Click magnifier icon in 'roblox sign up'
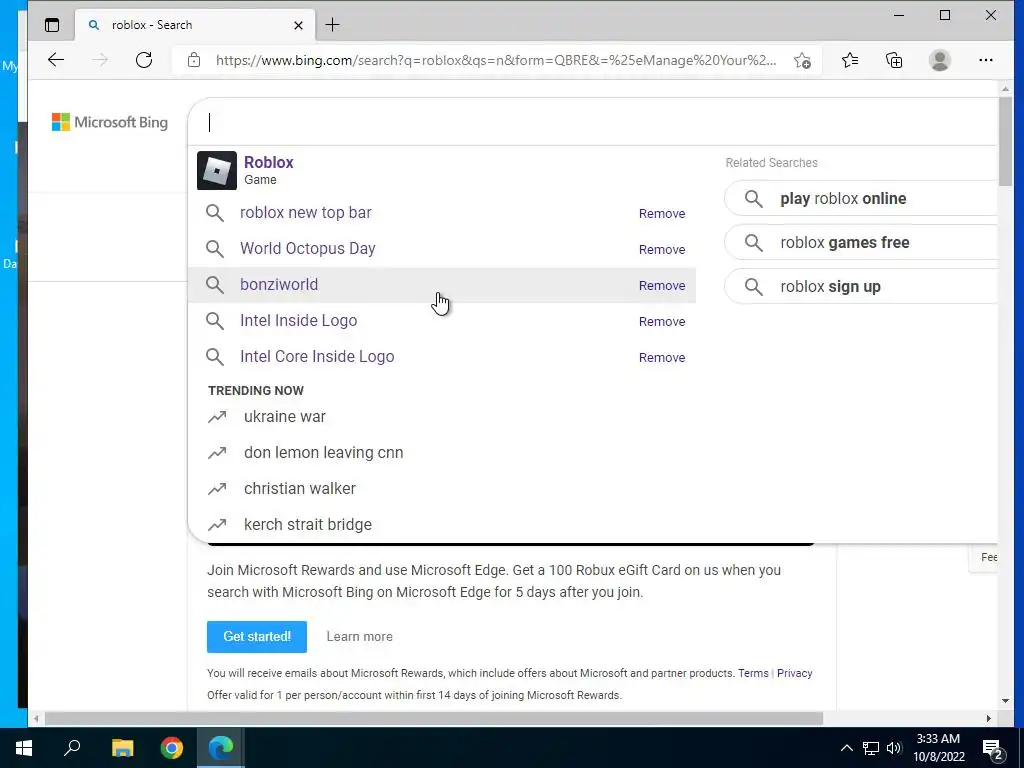The image size is (1024, 768). 754,287
